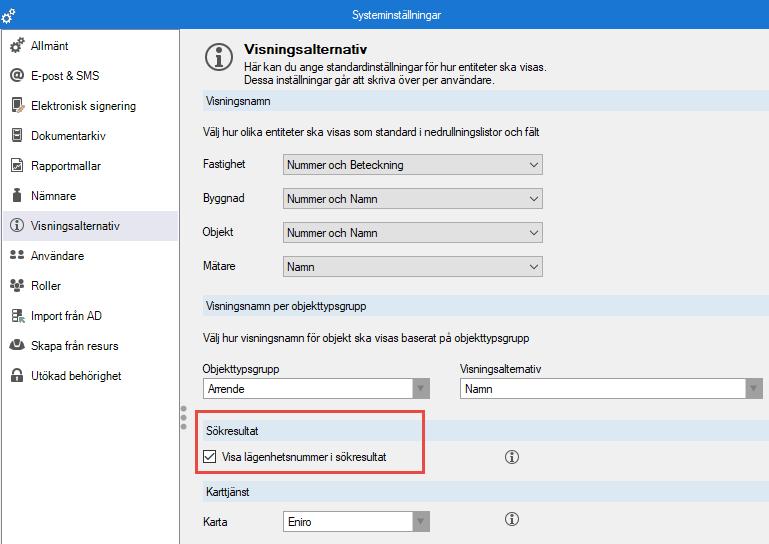Click the Karttjänst section header
Viewport: 769px width, 544px height.
point(486,492)
